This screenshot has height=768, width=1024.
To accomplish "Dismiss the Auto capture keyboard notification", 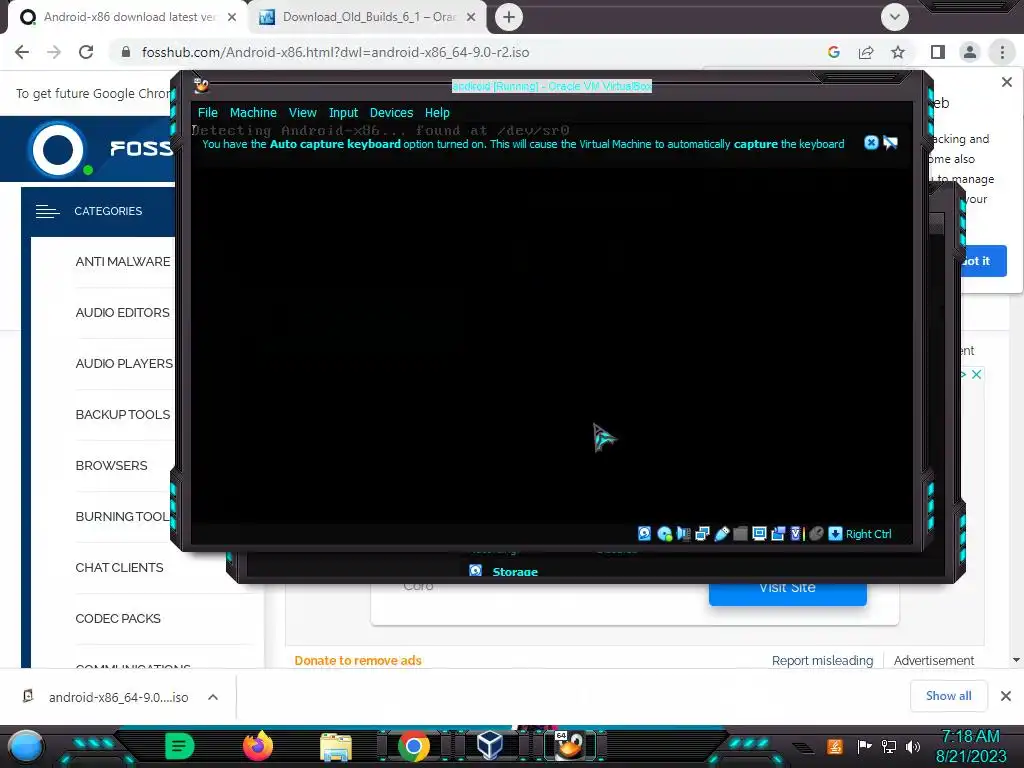I will 871,142.
